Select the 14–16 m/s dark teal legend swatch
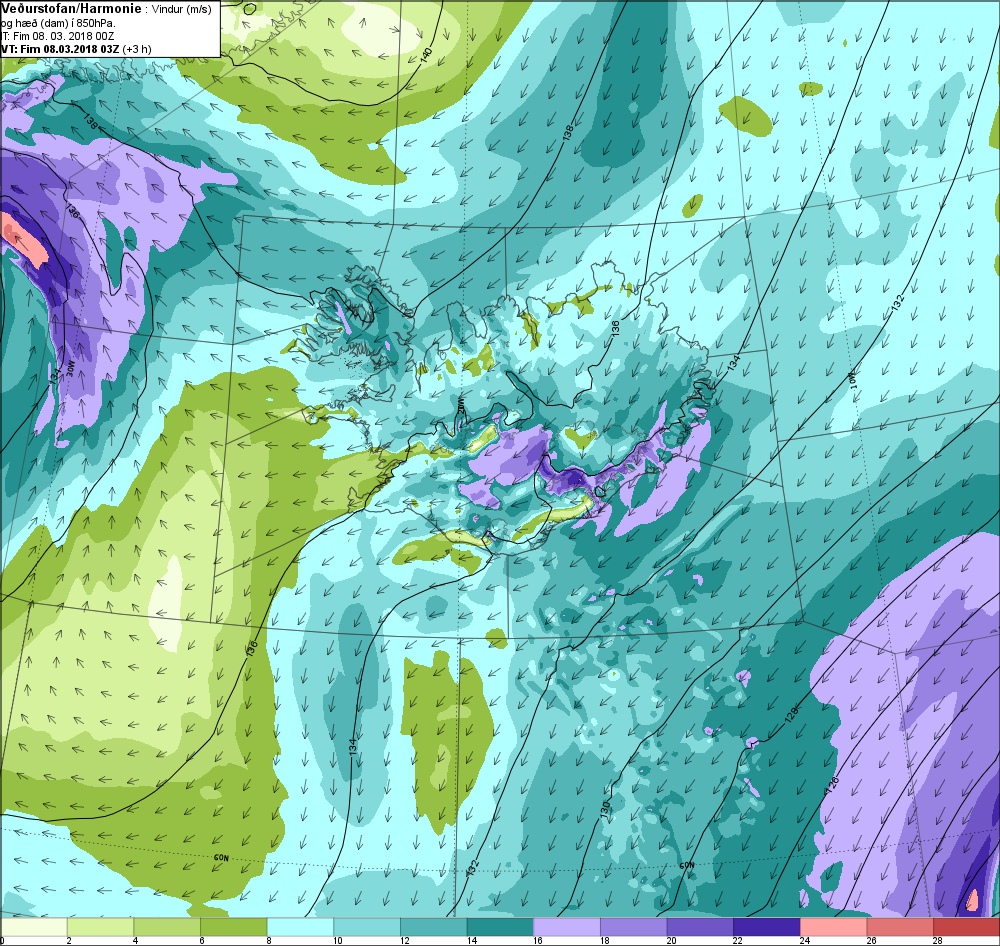 click(x=500, y=926)
